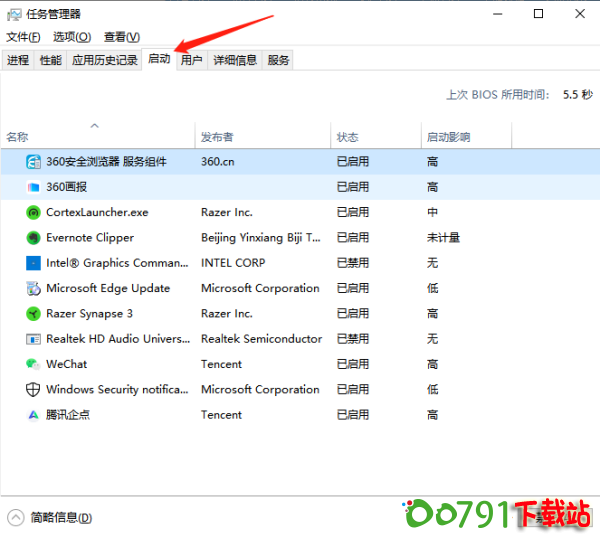Select the Intel Graphics Command icon
The width and height of the screenshot is (600, 538).
tap(33, 263)
